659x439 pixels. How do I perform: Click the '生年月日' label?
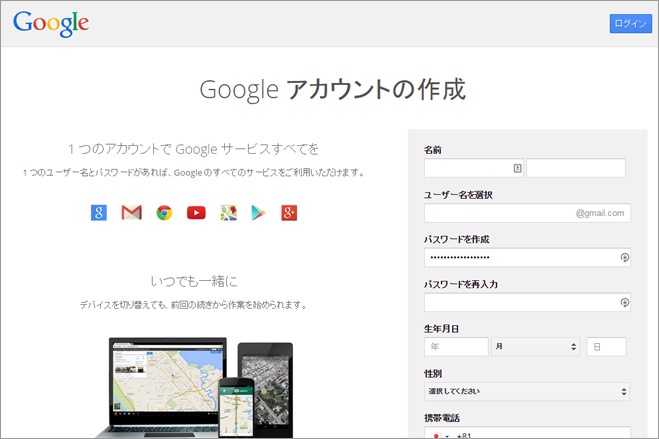click(x=441, y=329)
